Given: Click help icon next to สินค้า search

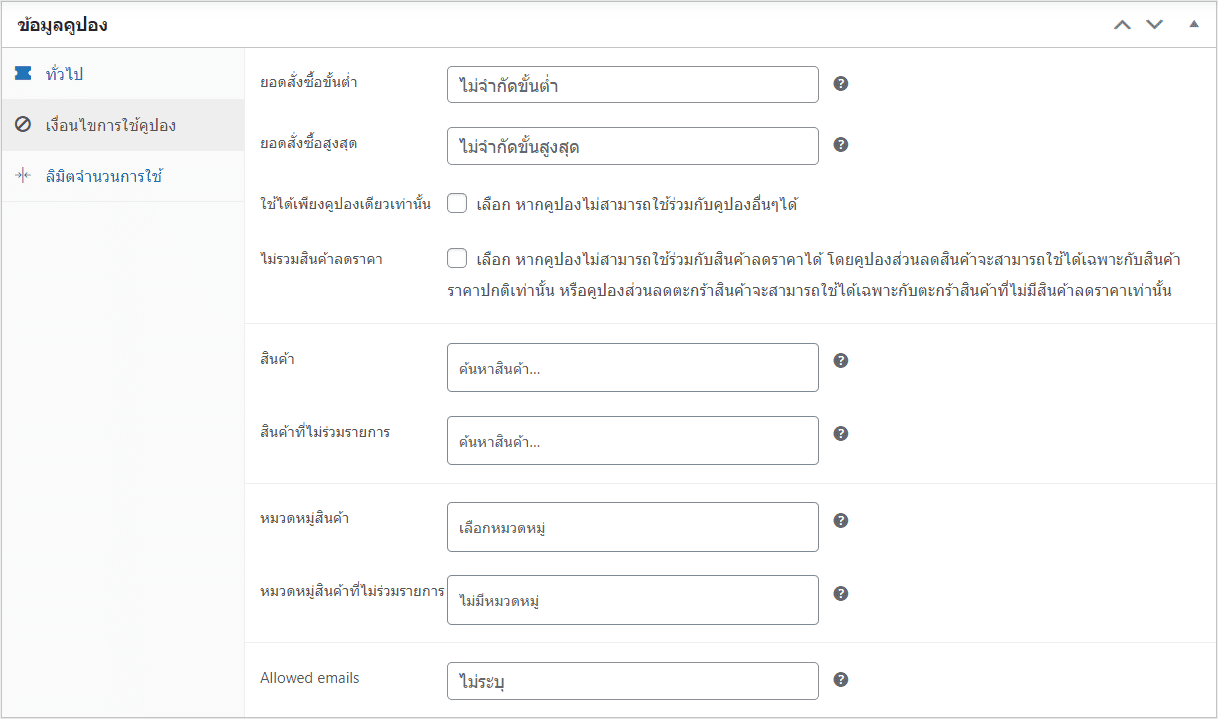Looking at the screenshot, I should pyautogui.click(x=841, y=360).
